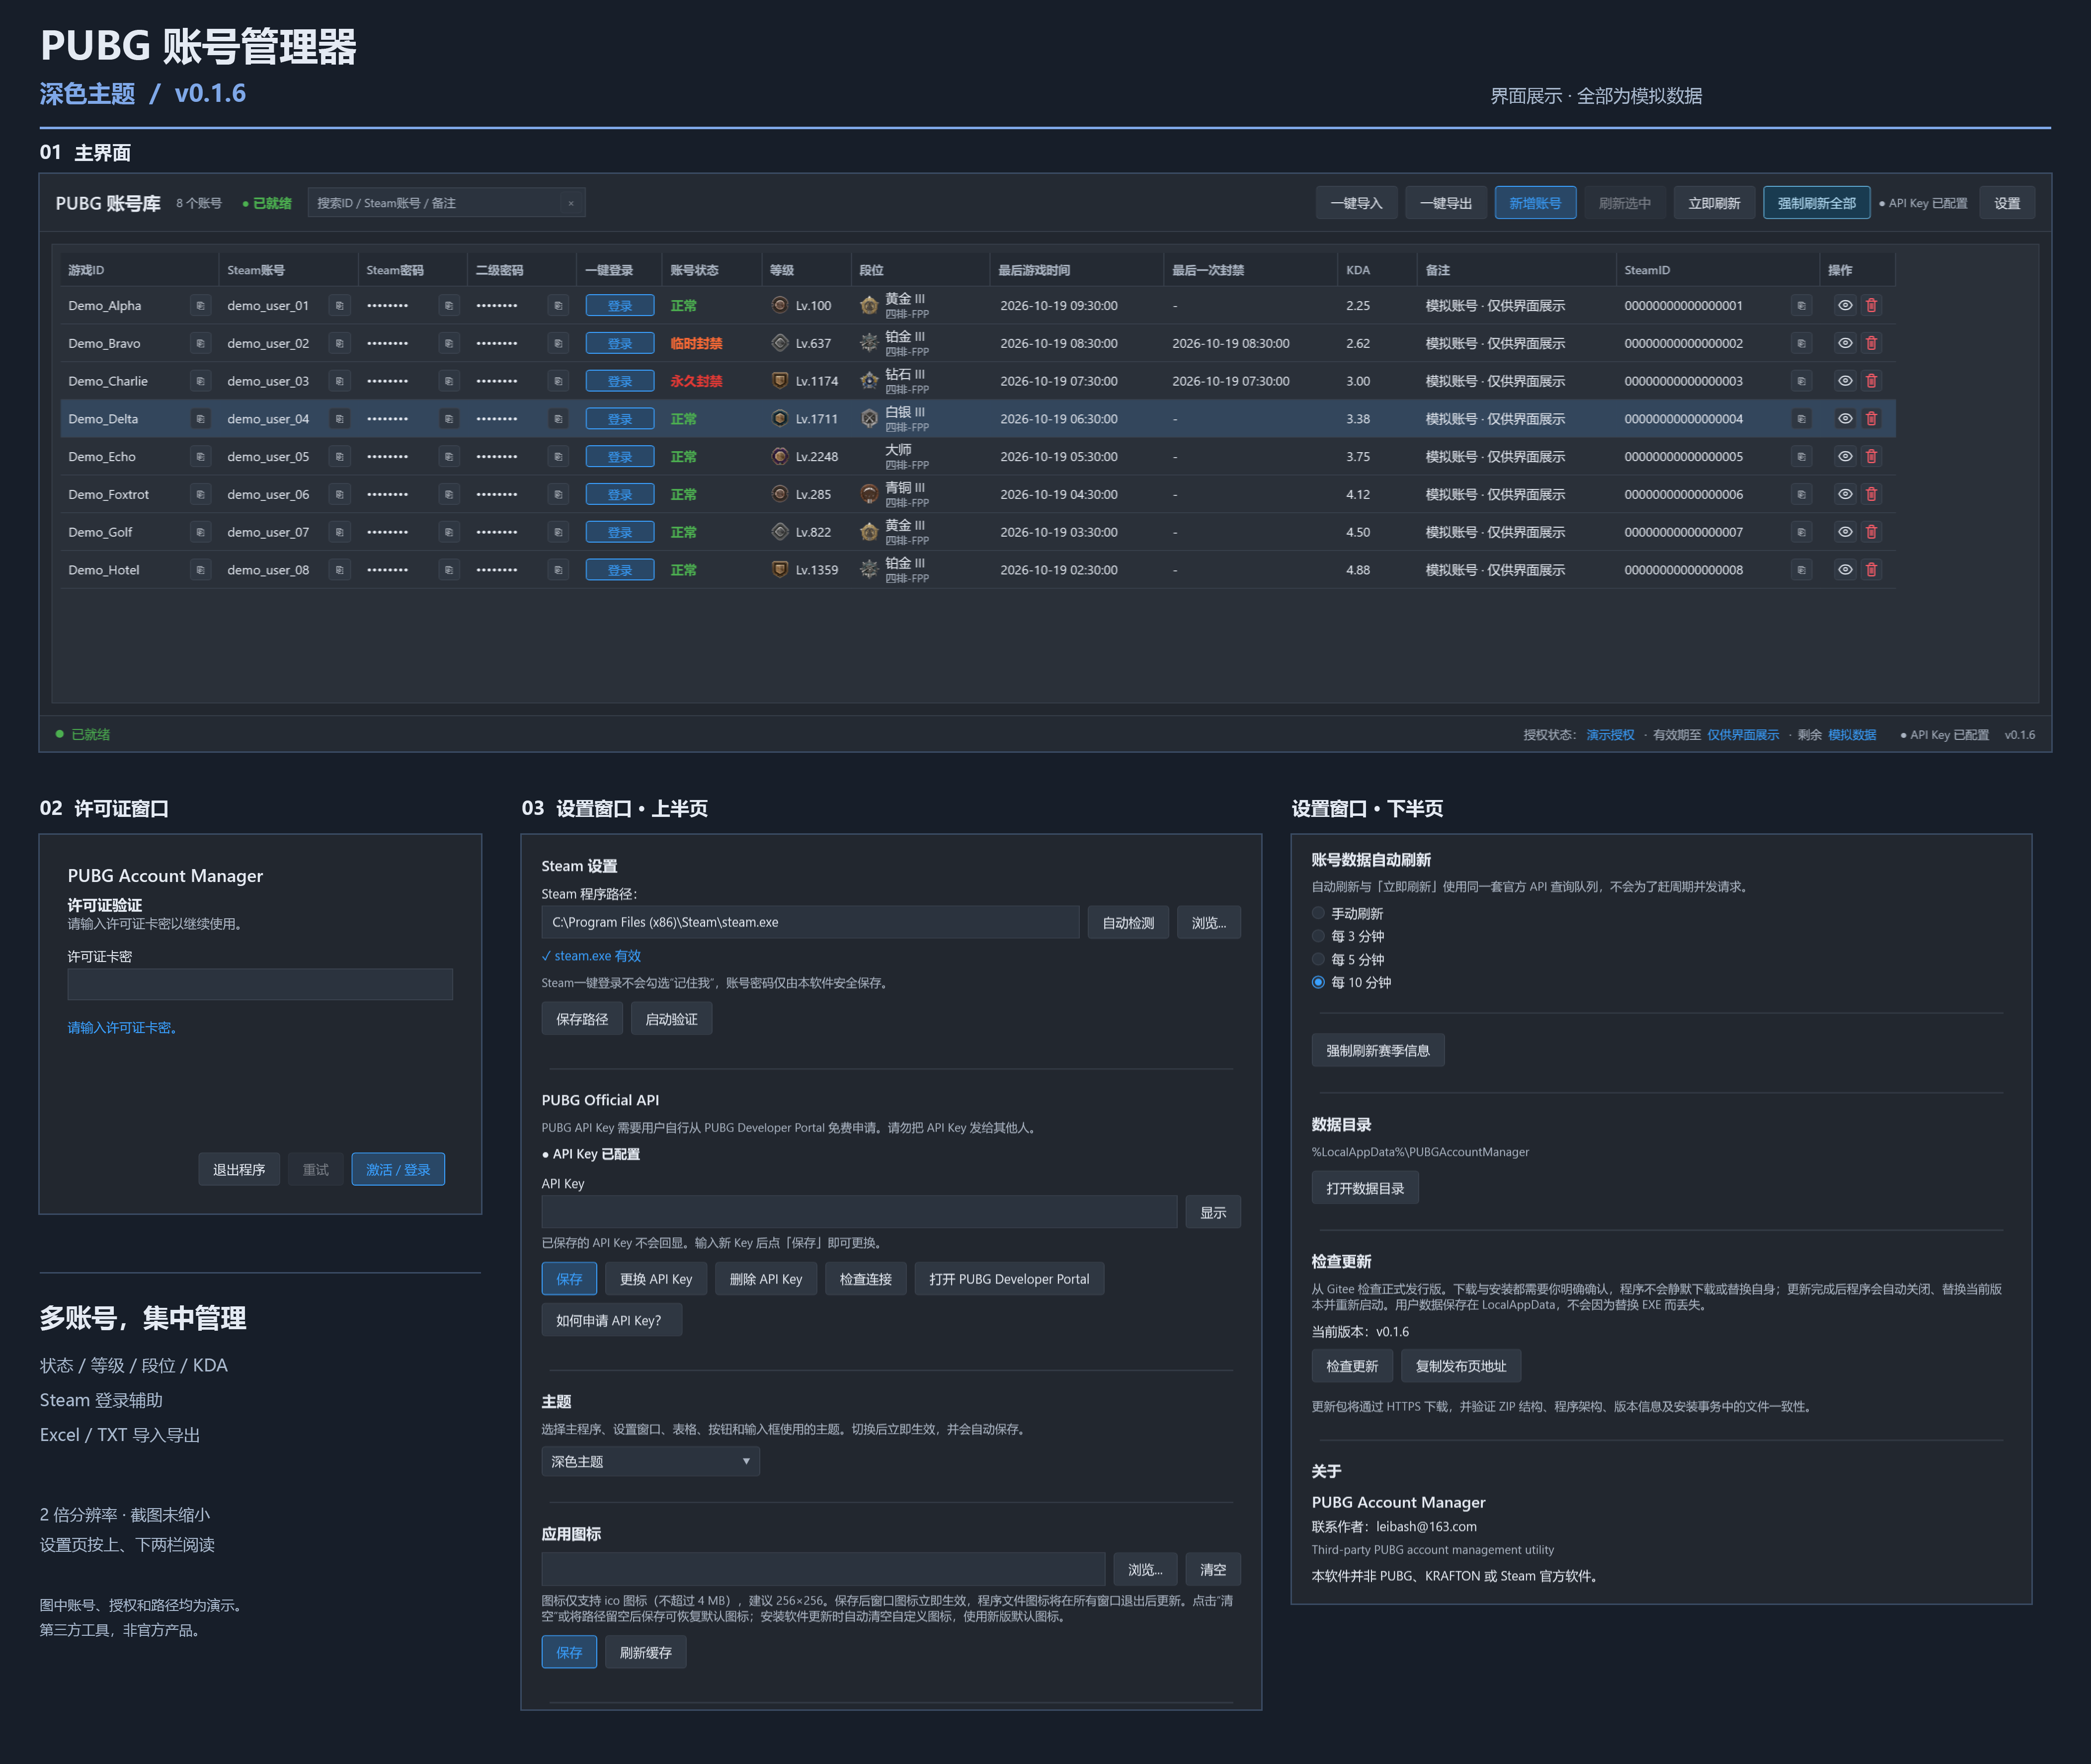The height and width of the screenshot is (1764, 2091).
Task: Click 检查更新 button
Action: pos(1352,1367)
